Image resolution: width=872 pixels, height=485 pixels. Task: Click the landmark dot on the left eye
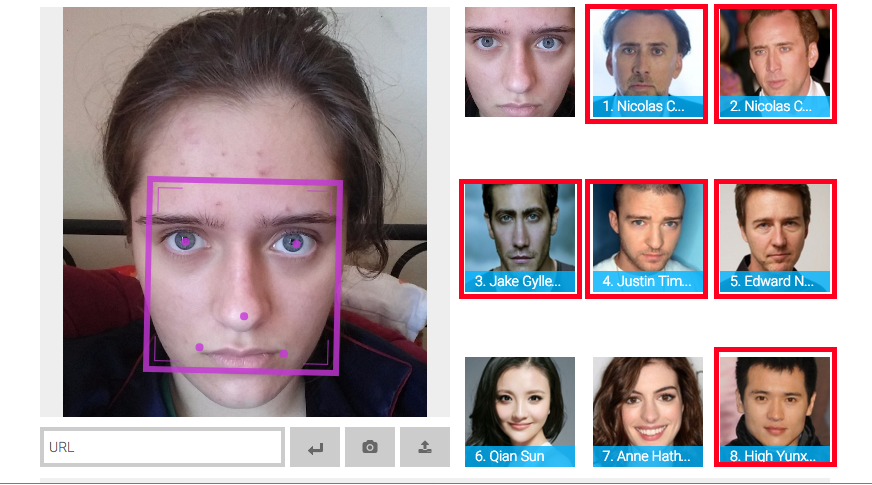tap(184, 241)
